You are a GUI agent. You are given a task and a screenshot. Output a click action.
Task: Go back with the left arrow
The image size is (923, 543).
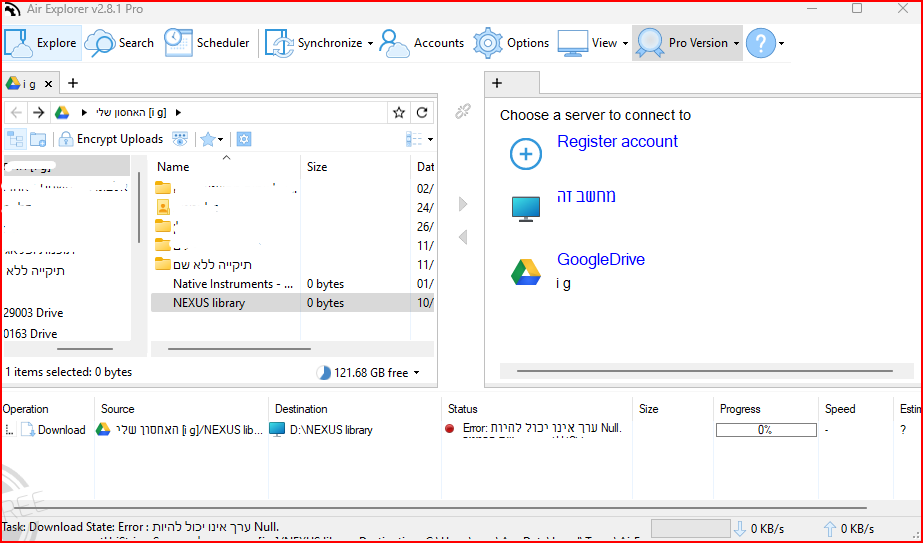(x=16, y=112)
